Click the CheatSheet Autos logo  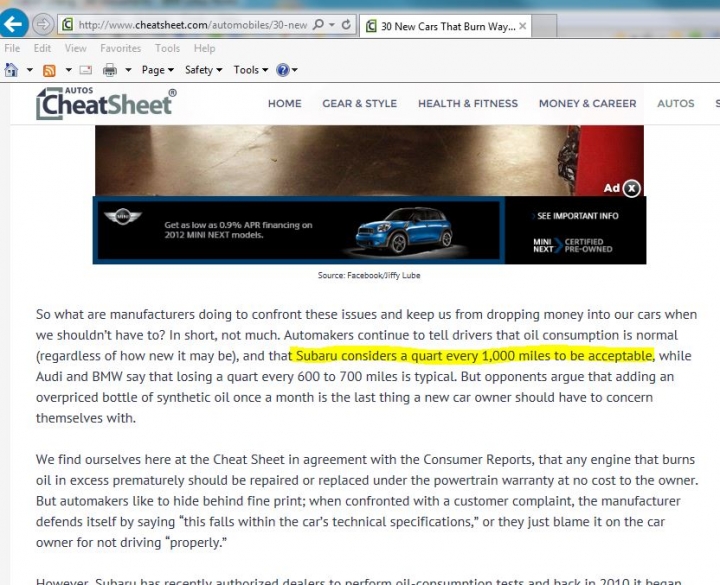pos(106,103)
